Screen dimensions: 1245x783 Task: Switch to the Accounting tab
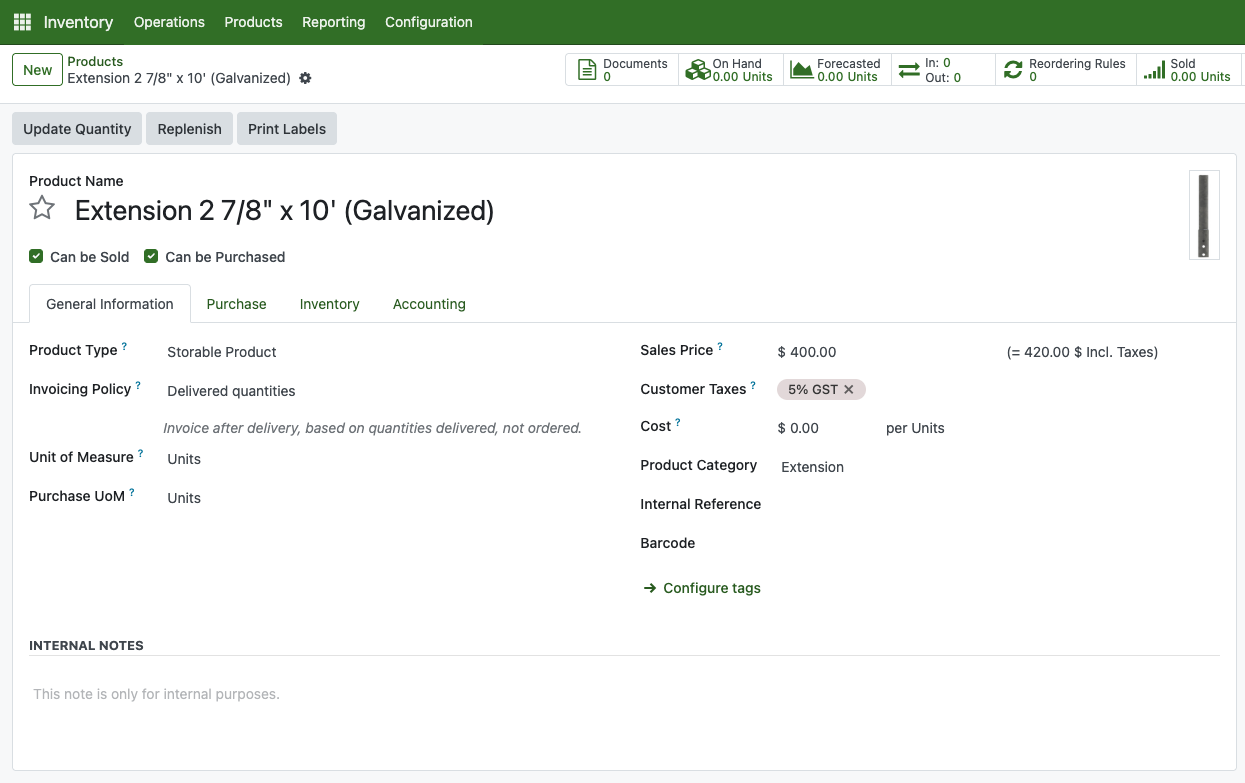tap(429, 304)
